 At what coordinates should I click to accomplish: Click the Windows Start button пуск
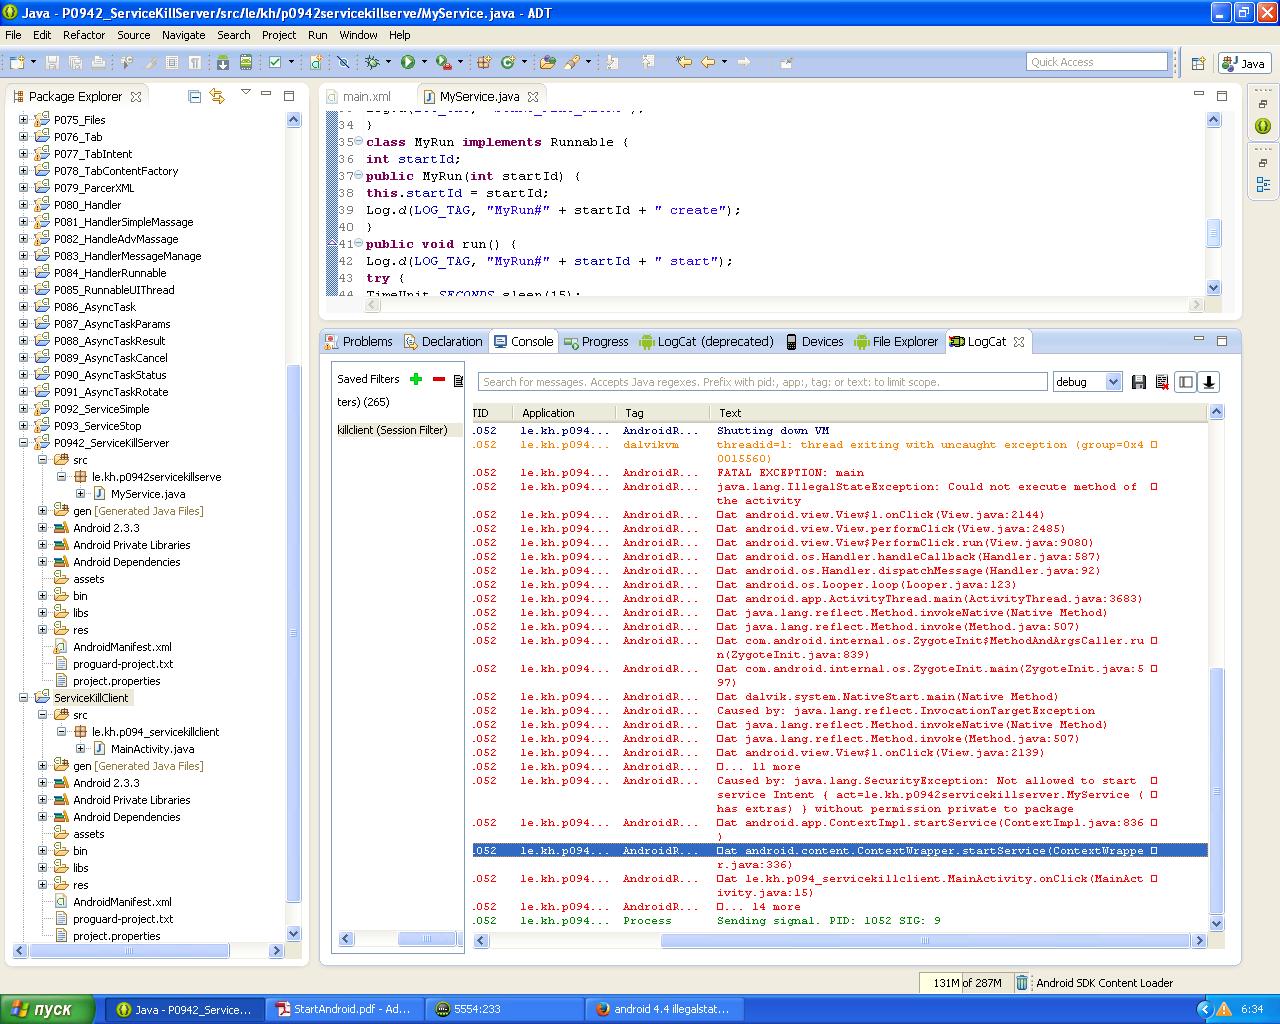(48, 1009)
